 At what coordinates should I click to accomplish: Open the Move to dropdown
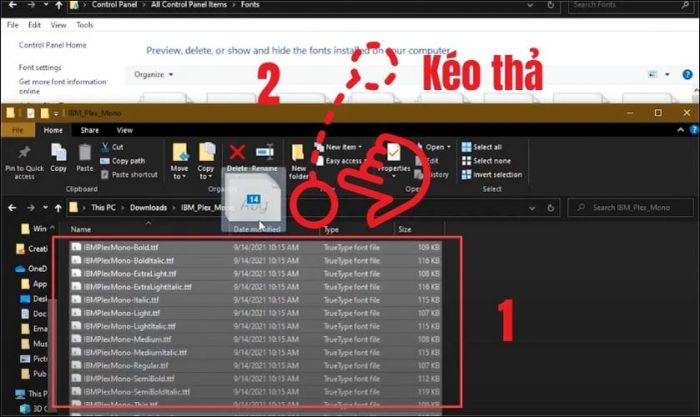tap(179, 162)
